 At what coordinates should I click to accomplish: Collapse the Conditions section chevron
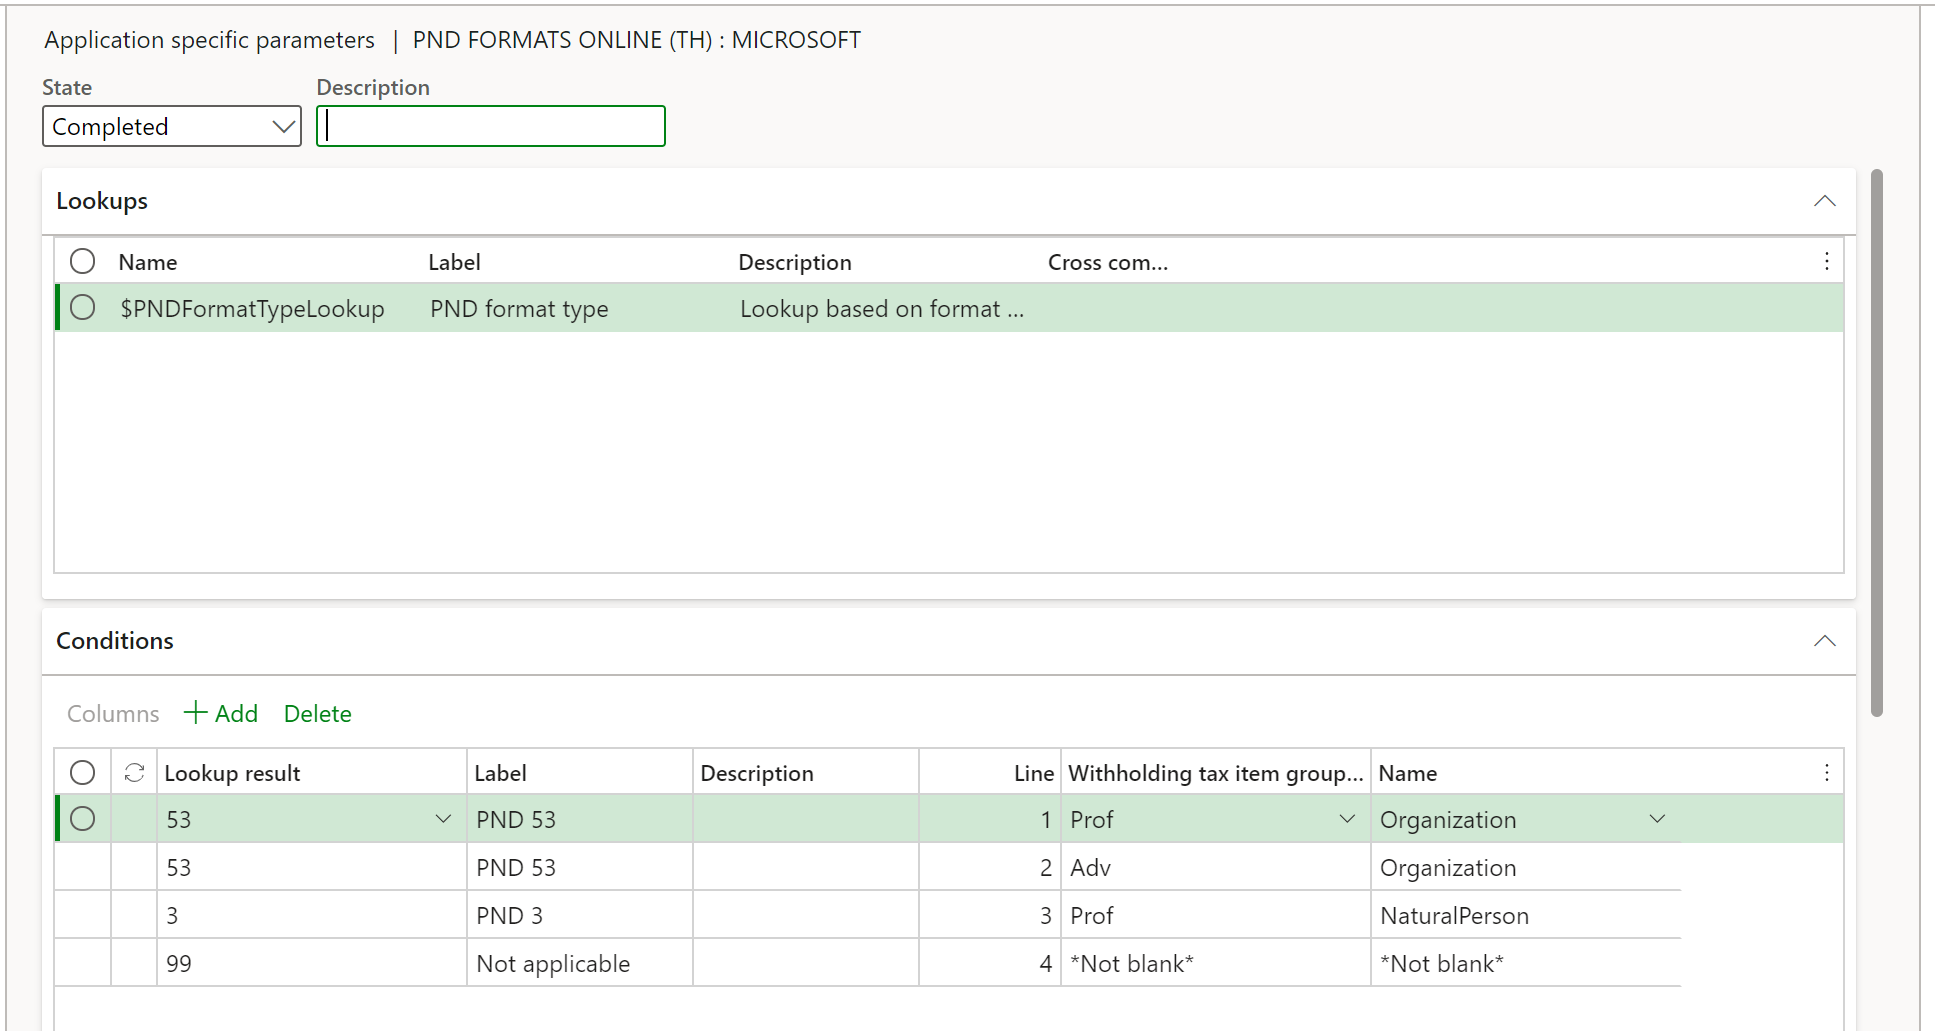pos(1824,641)
